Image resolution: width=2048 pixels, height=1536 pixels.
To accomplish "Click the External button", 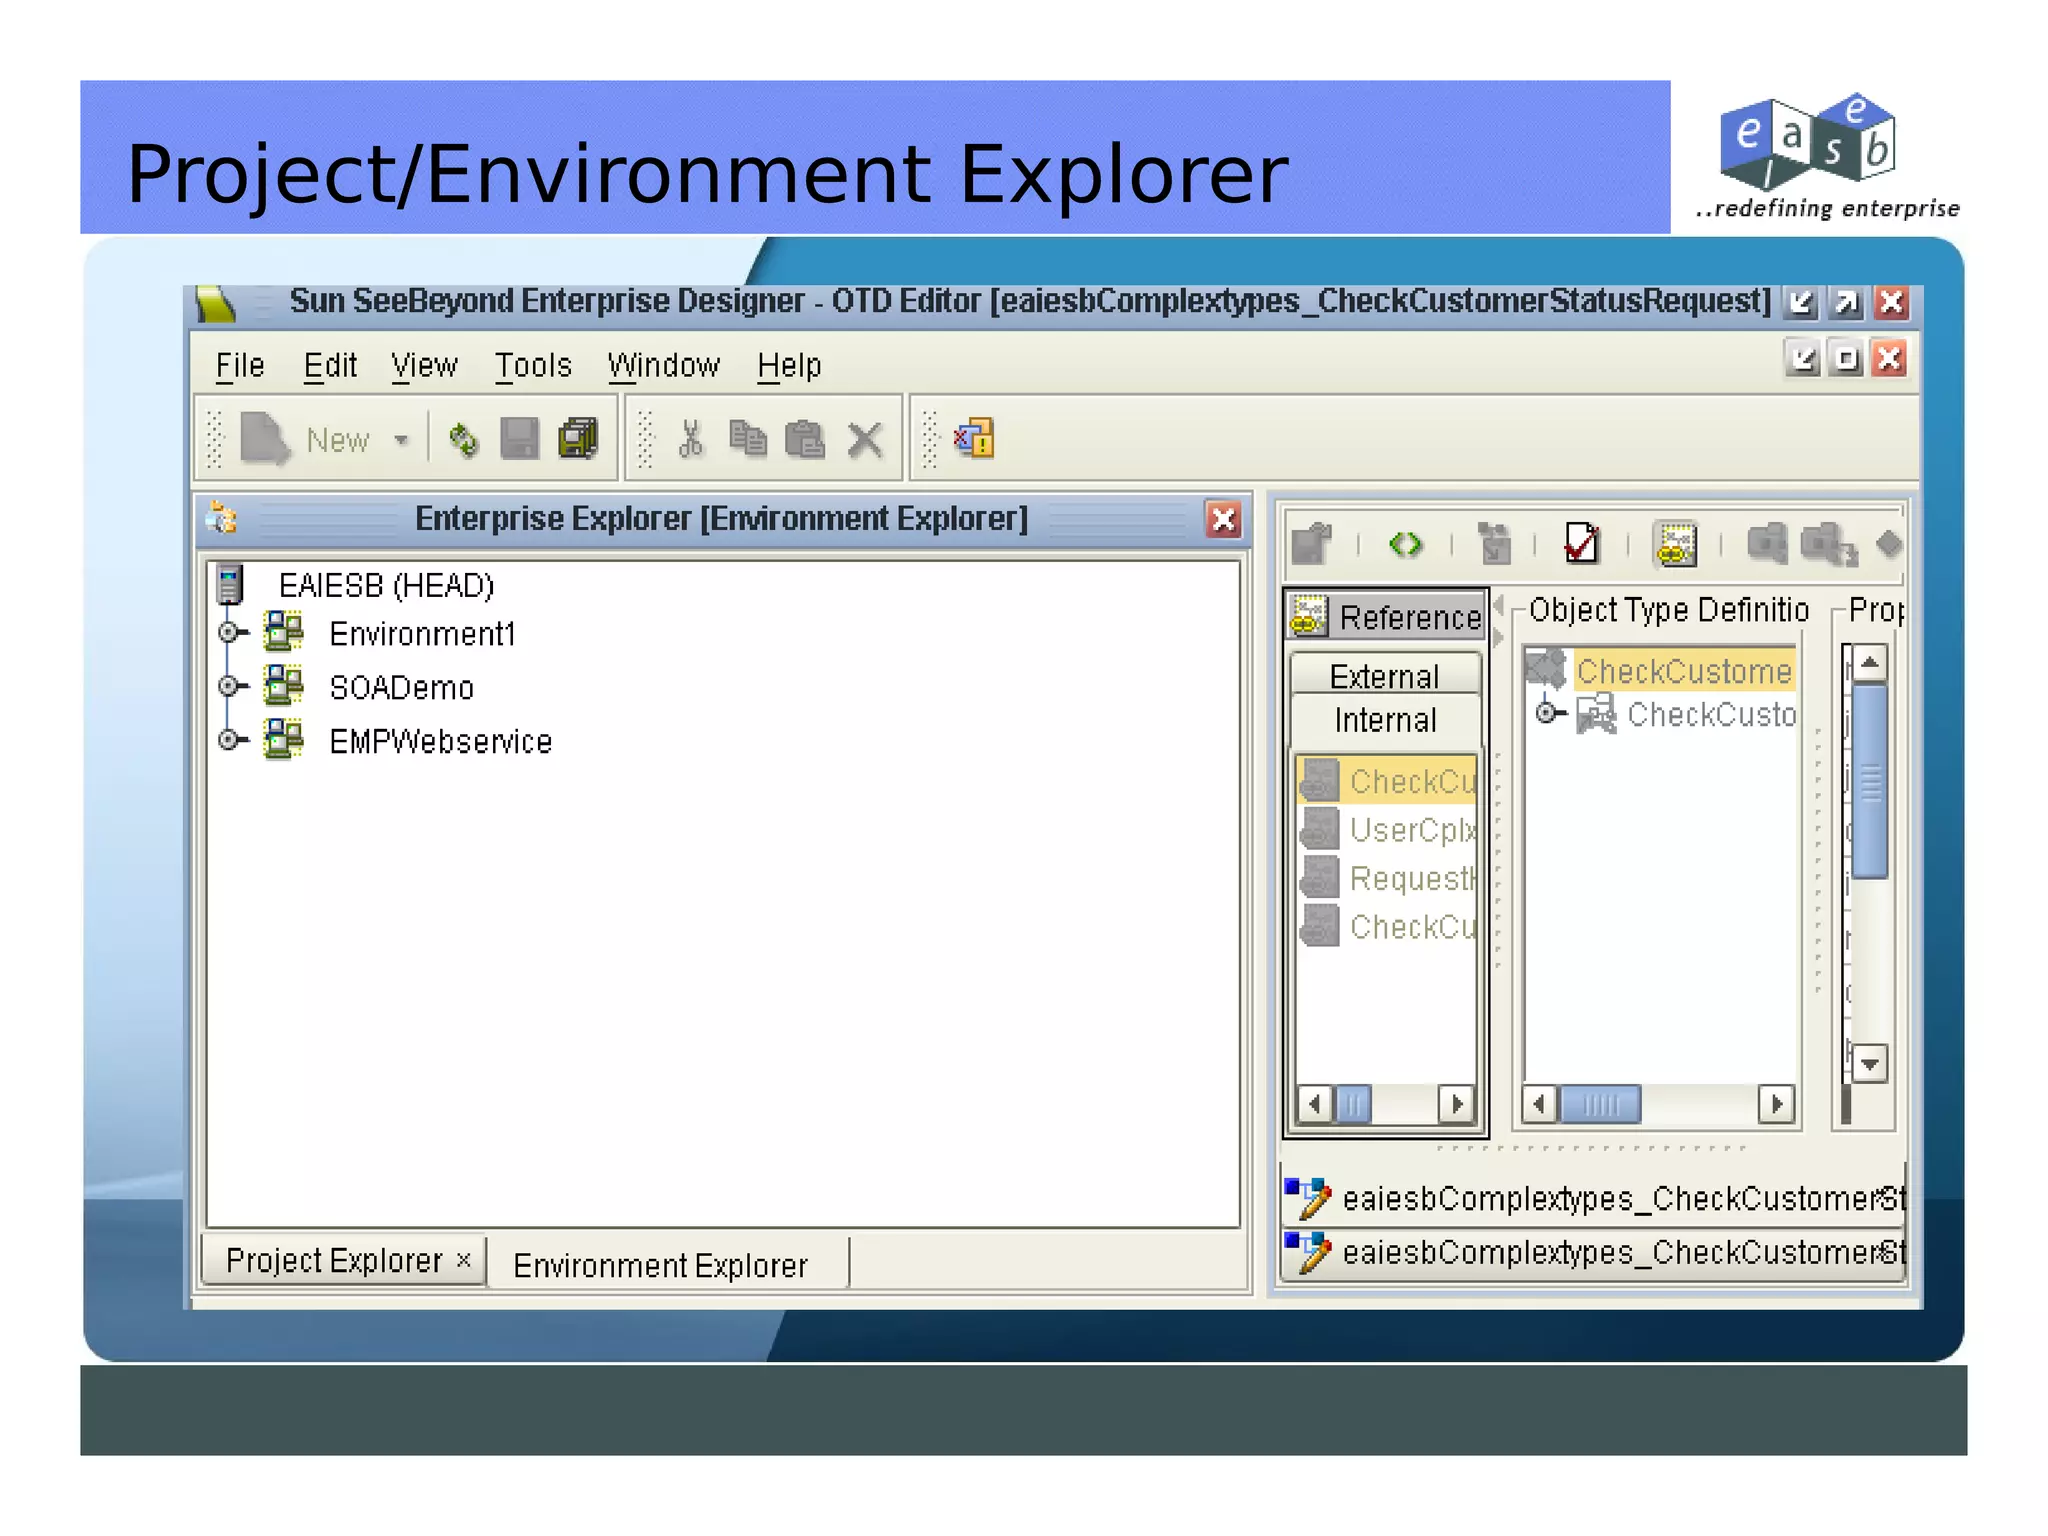I will coord(1385,676).
